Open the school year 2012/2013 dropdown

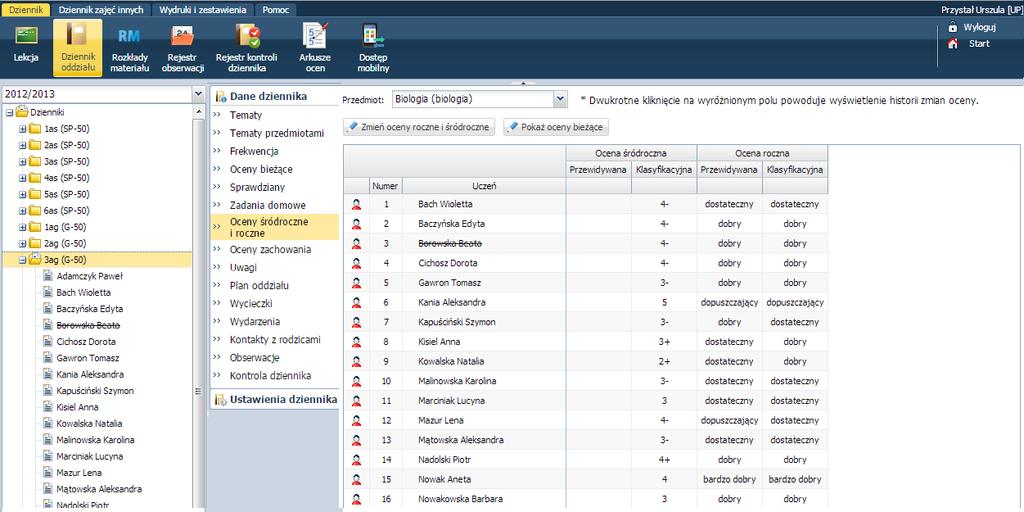pyautogui.click(x=199, y=95)
